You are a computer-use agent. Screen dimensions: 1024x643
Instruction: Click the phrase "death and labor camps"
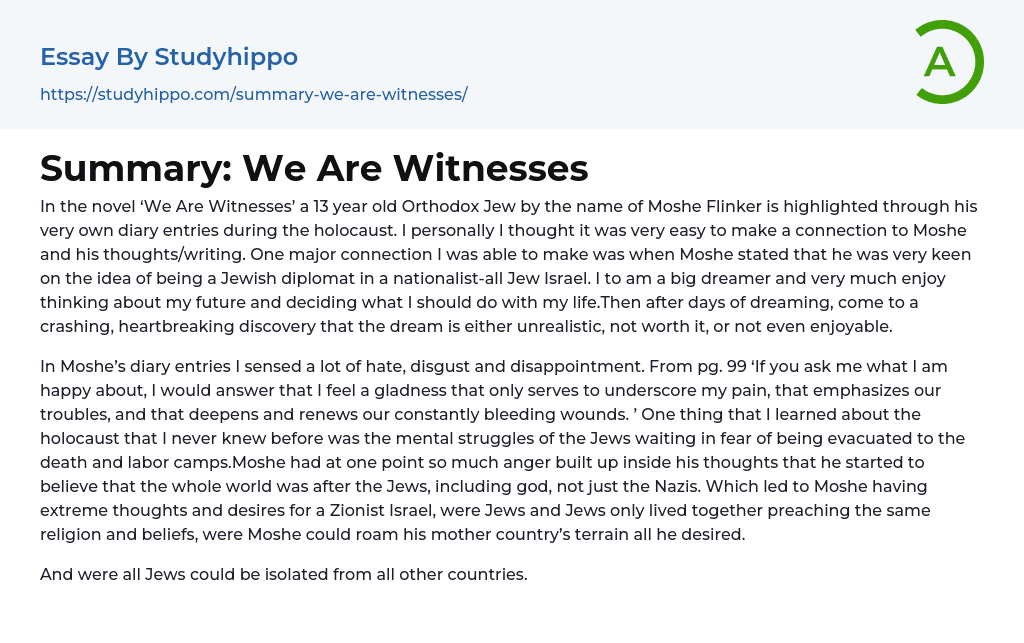[x=127, y=462]
